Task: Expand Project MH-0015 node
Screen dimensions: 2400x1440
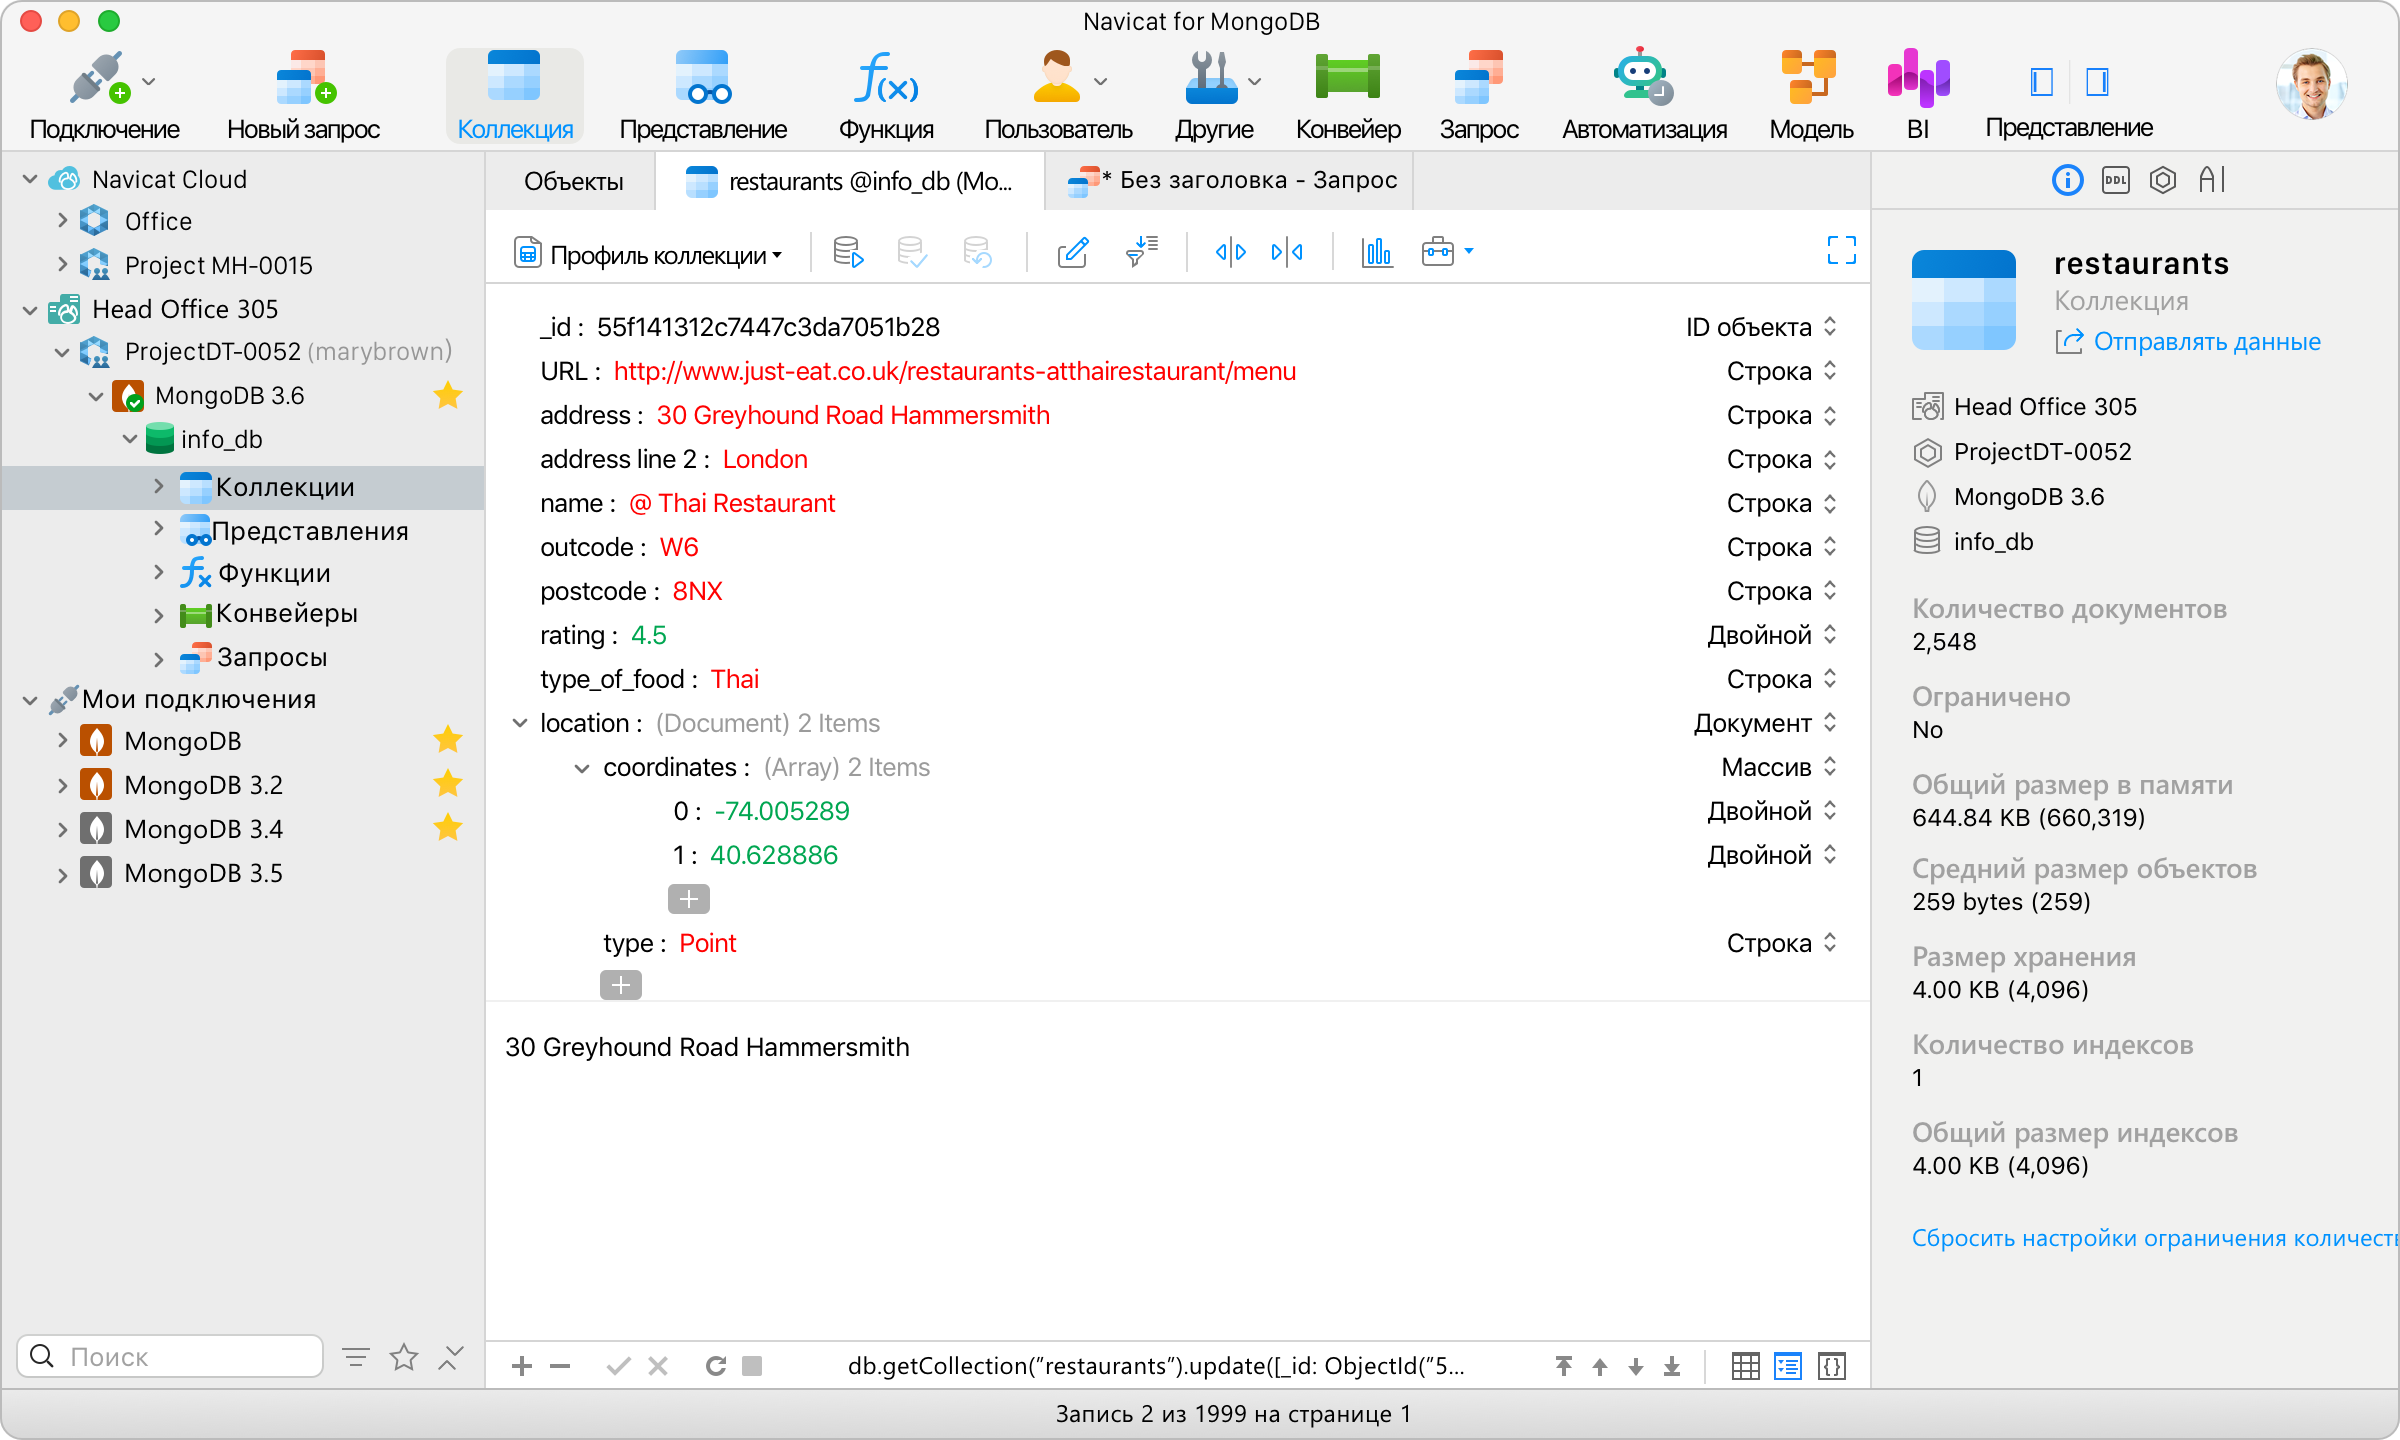Action: (x=62, y=265)
